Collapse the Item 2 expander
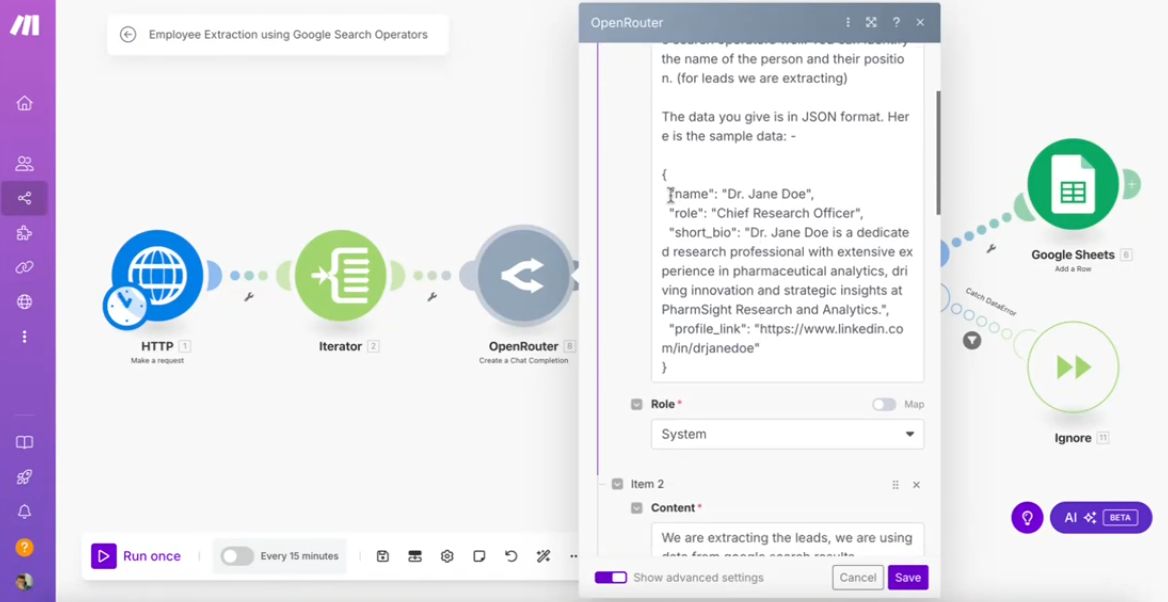 617,484
